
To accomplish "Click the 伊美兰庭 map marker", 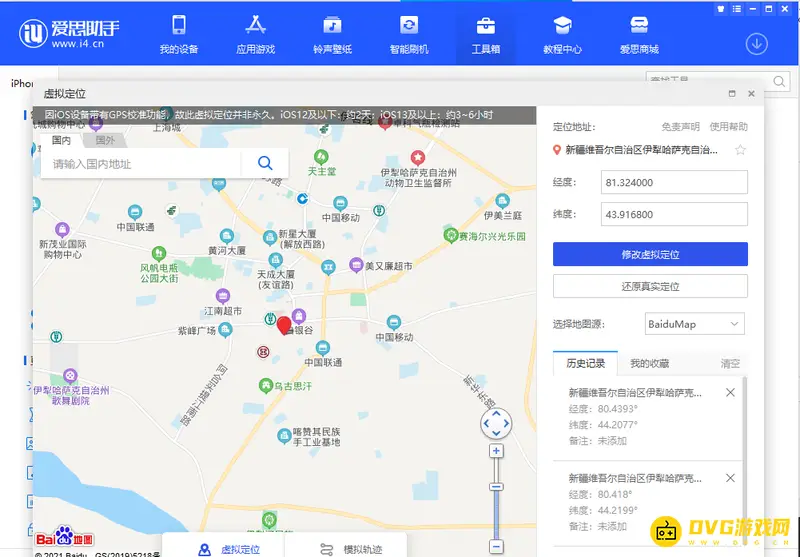I will [x=503, y=200].
